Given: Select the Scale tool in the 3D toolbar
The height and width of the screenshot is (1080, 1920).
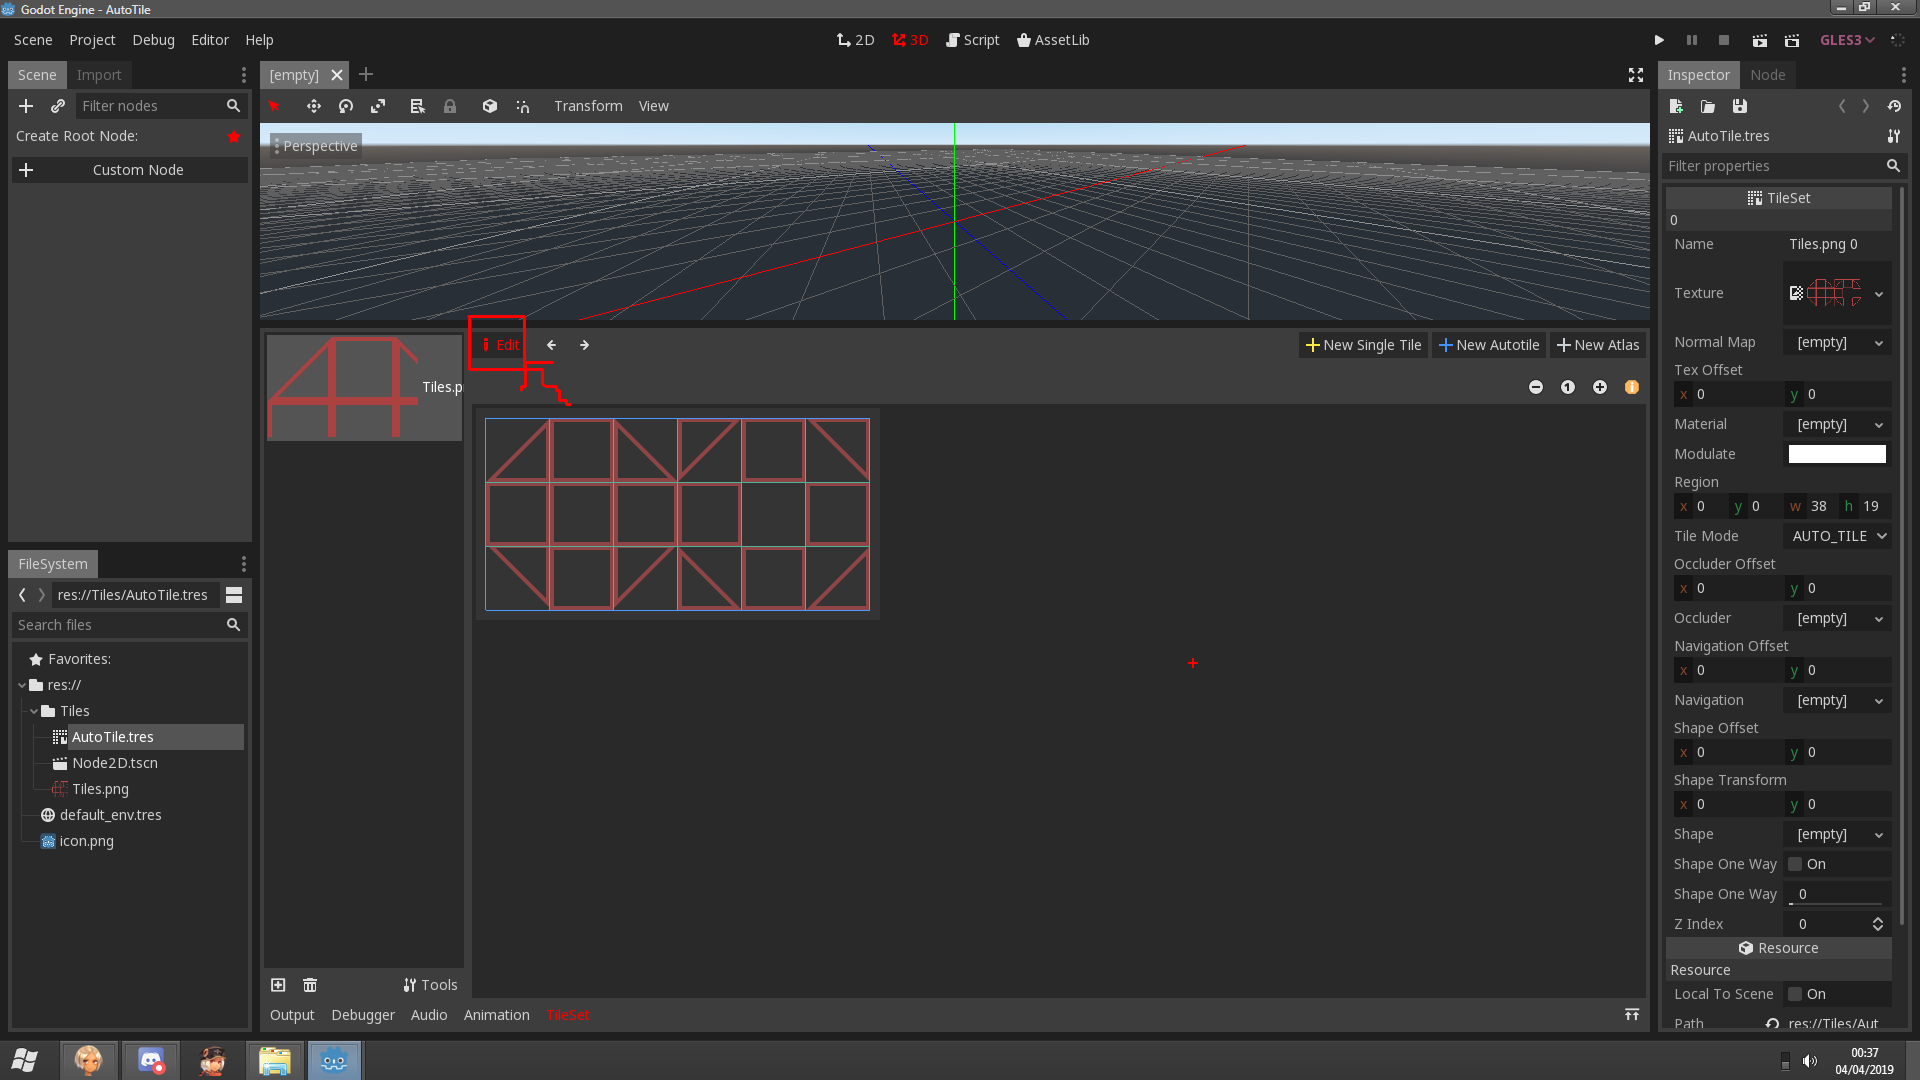Looking at the screenshot, I should 378,106.
